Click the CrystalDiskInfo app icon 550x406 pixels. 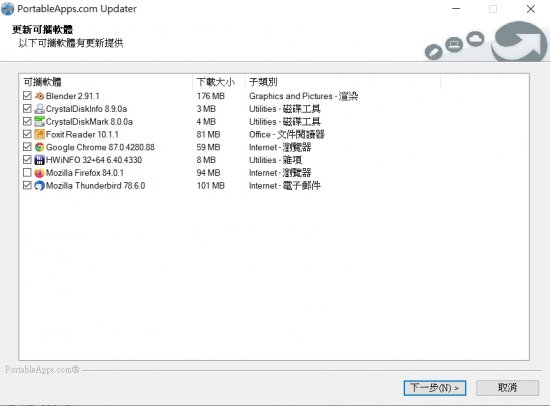39,109
